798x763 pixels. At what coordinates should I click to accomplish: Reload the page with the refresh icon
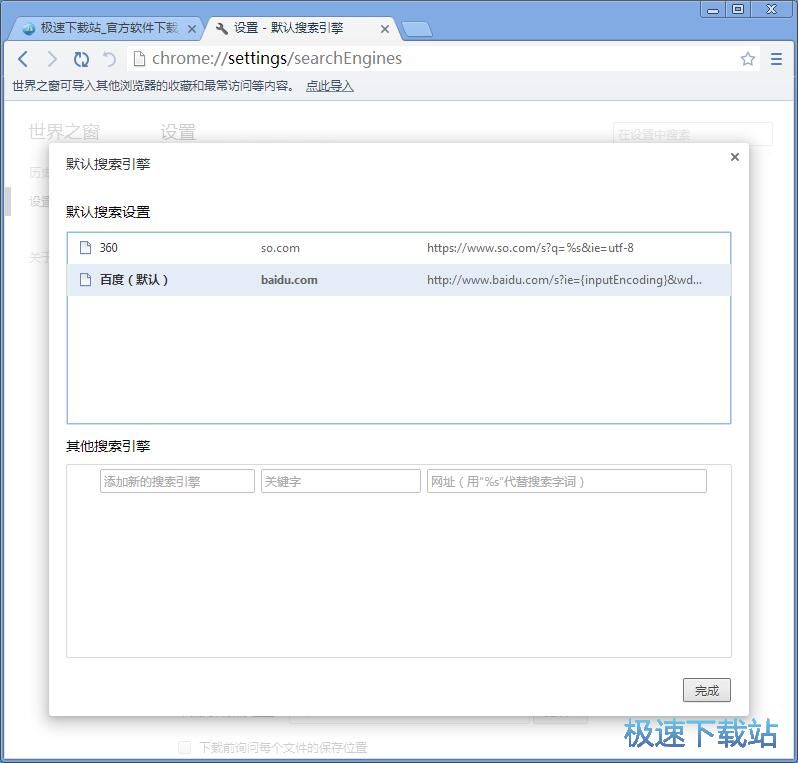pyautogui.click(x=81, y=59)
